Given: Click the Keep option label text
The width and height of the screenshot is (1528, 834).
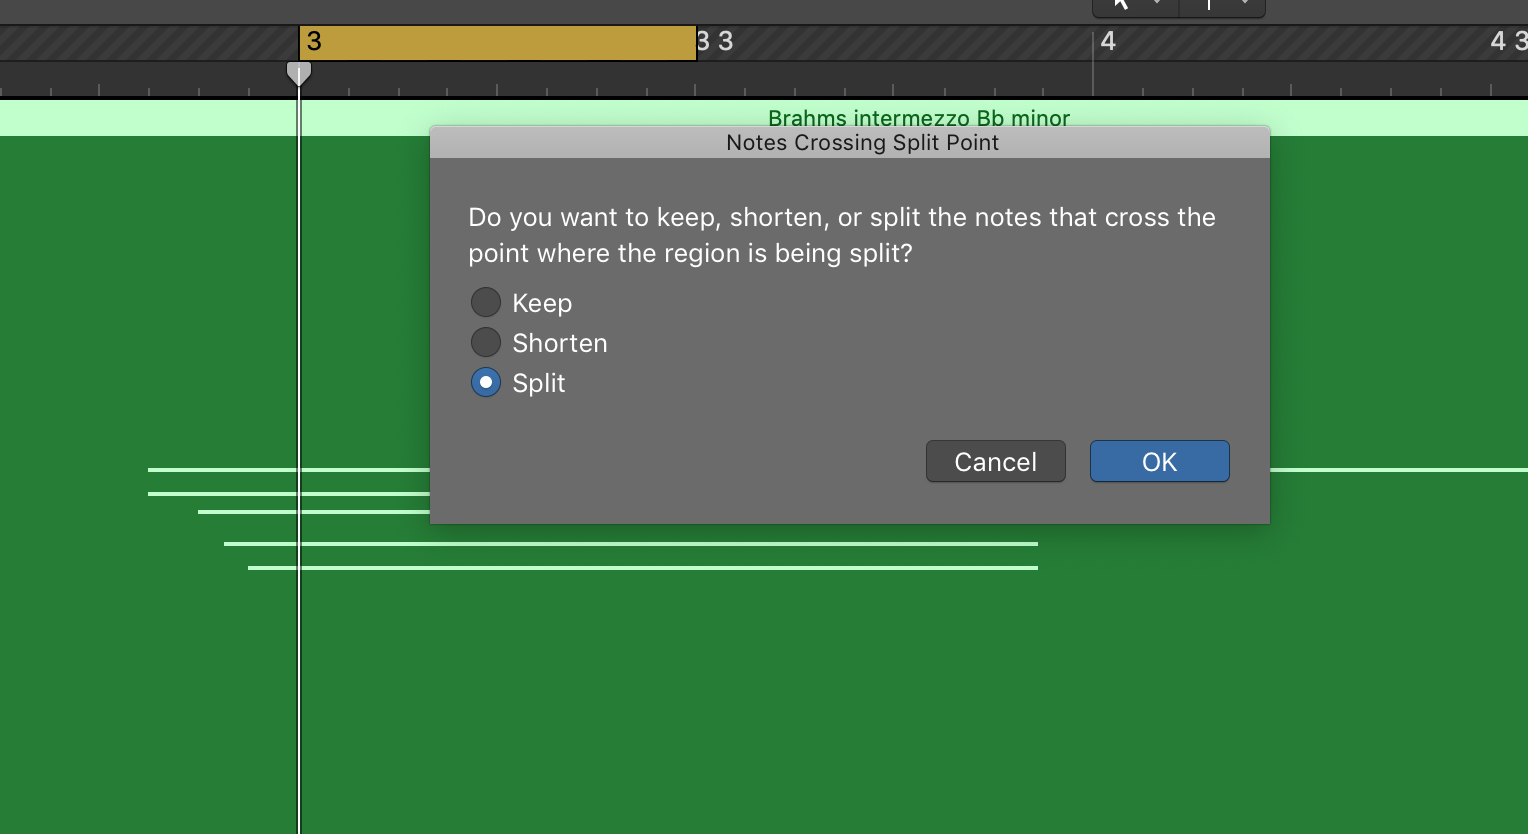Looking at the screenshot, I should tap(542, 303).
